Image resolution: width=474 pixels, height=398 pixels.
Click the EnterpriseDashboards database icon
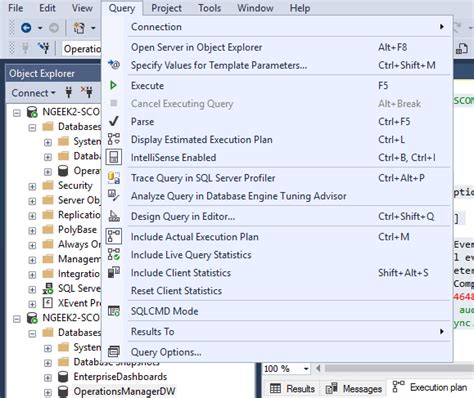tap(63, 377)
